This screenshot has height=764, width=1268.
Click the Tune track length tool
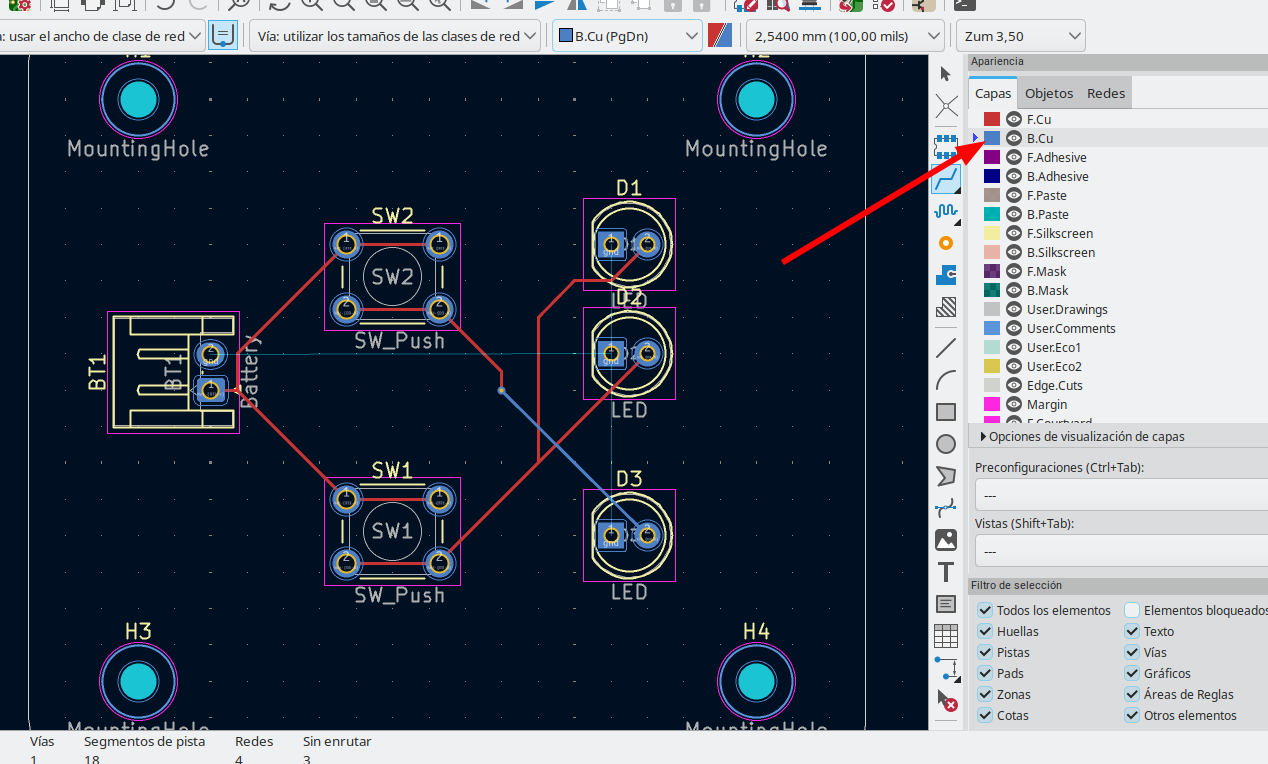point(946,211)
